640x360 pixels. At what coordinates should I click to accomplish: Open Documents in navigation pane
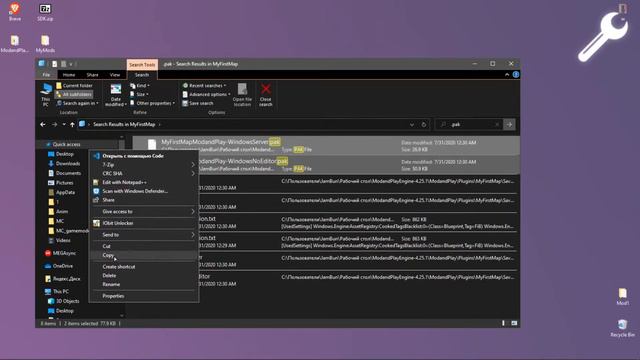64,173
